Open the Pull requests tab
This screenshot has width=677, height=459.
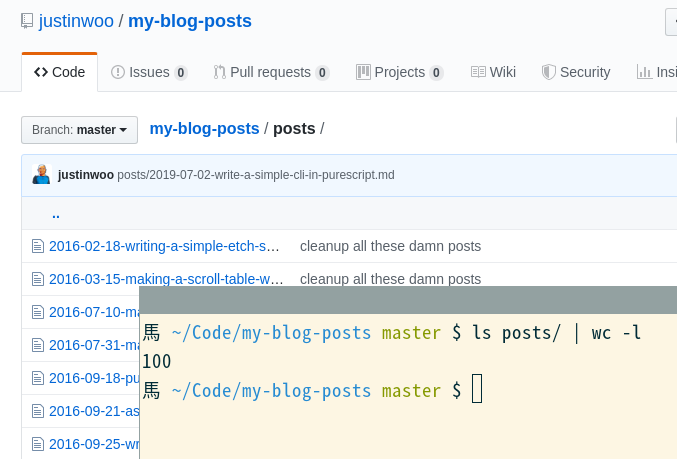(x=271, y=72)
